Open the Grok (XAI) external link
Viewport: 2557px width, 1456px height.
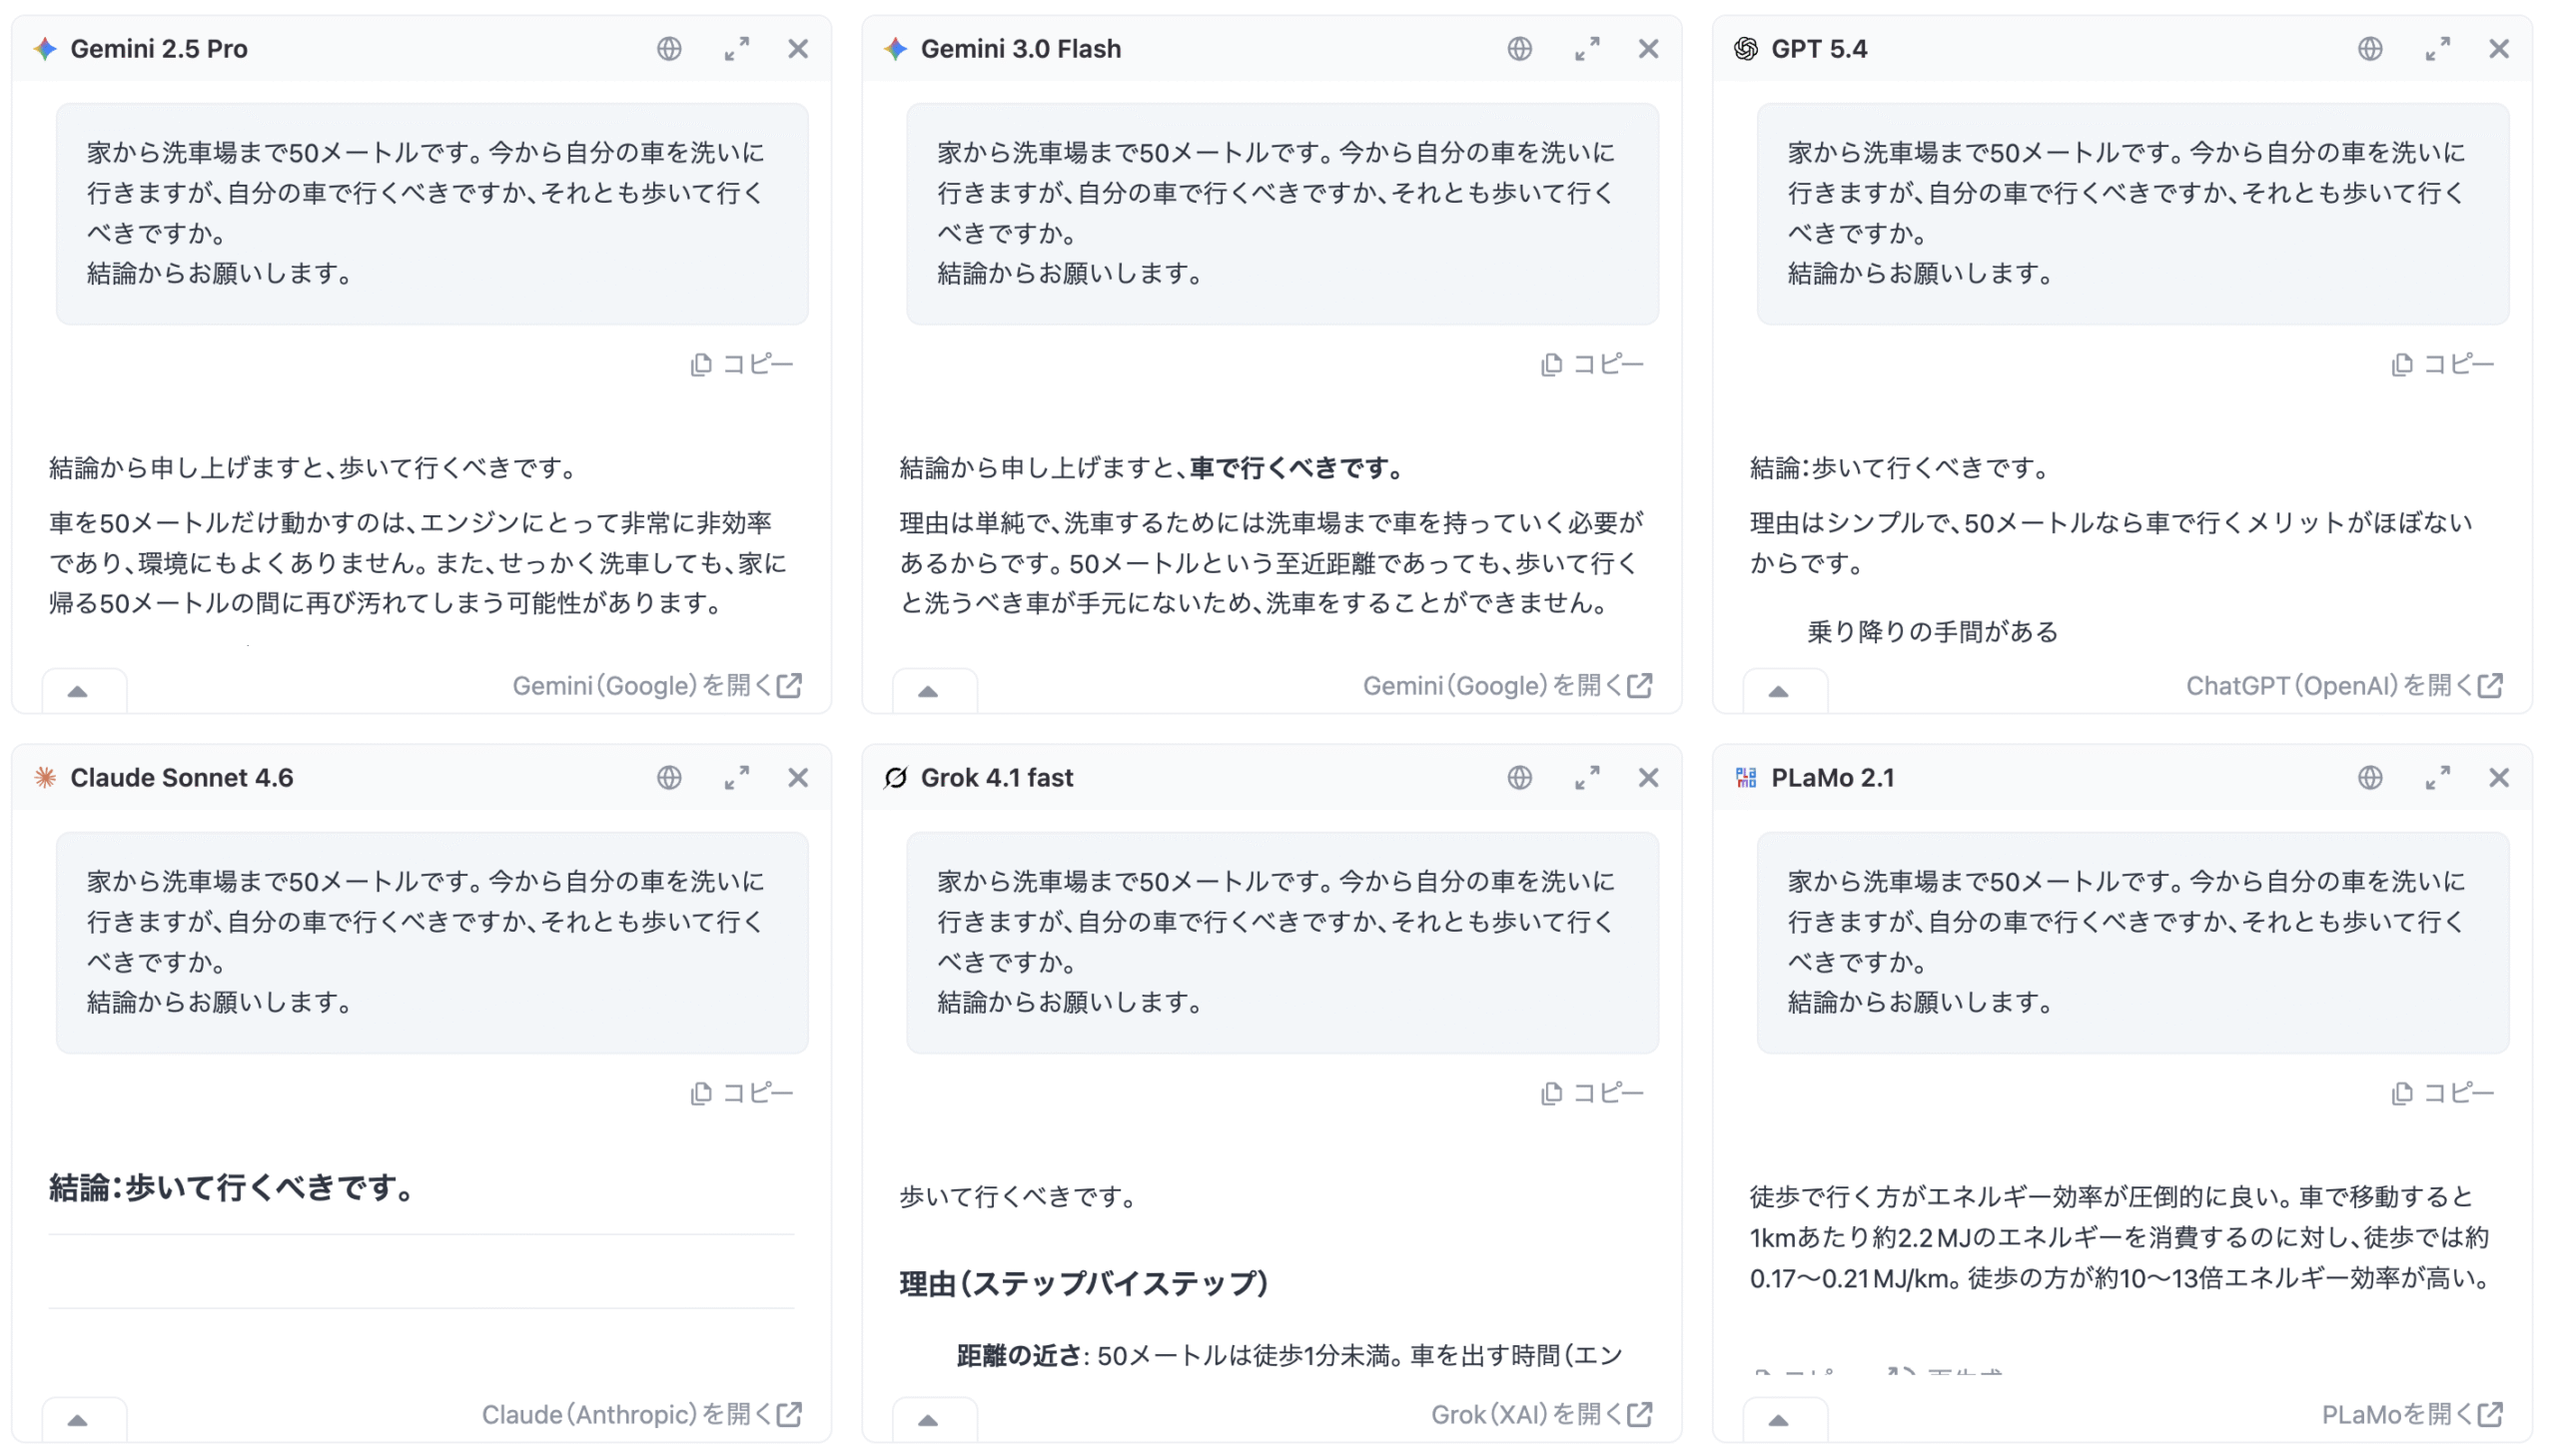click(x=1540, y=1415)
